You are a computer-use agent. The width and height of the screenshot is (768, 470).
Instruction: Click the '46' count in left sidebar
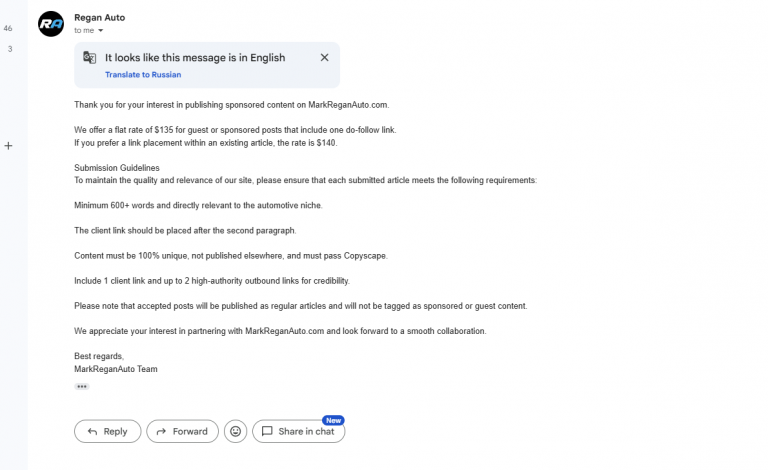[x=8, y=28]
